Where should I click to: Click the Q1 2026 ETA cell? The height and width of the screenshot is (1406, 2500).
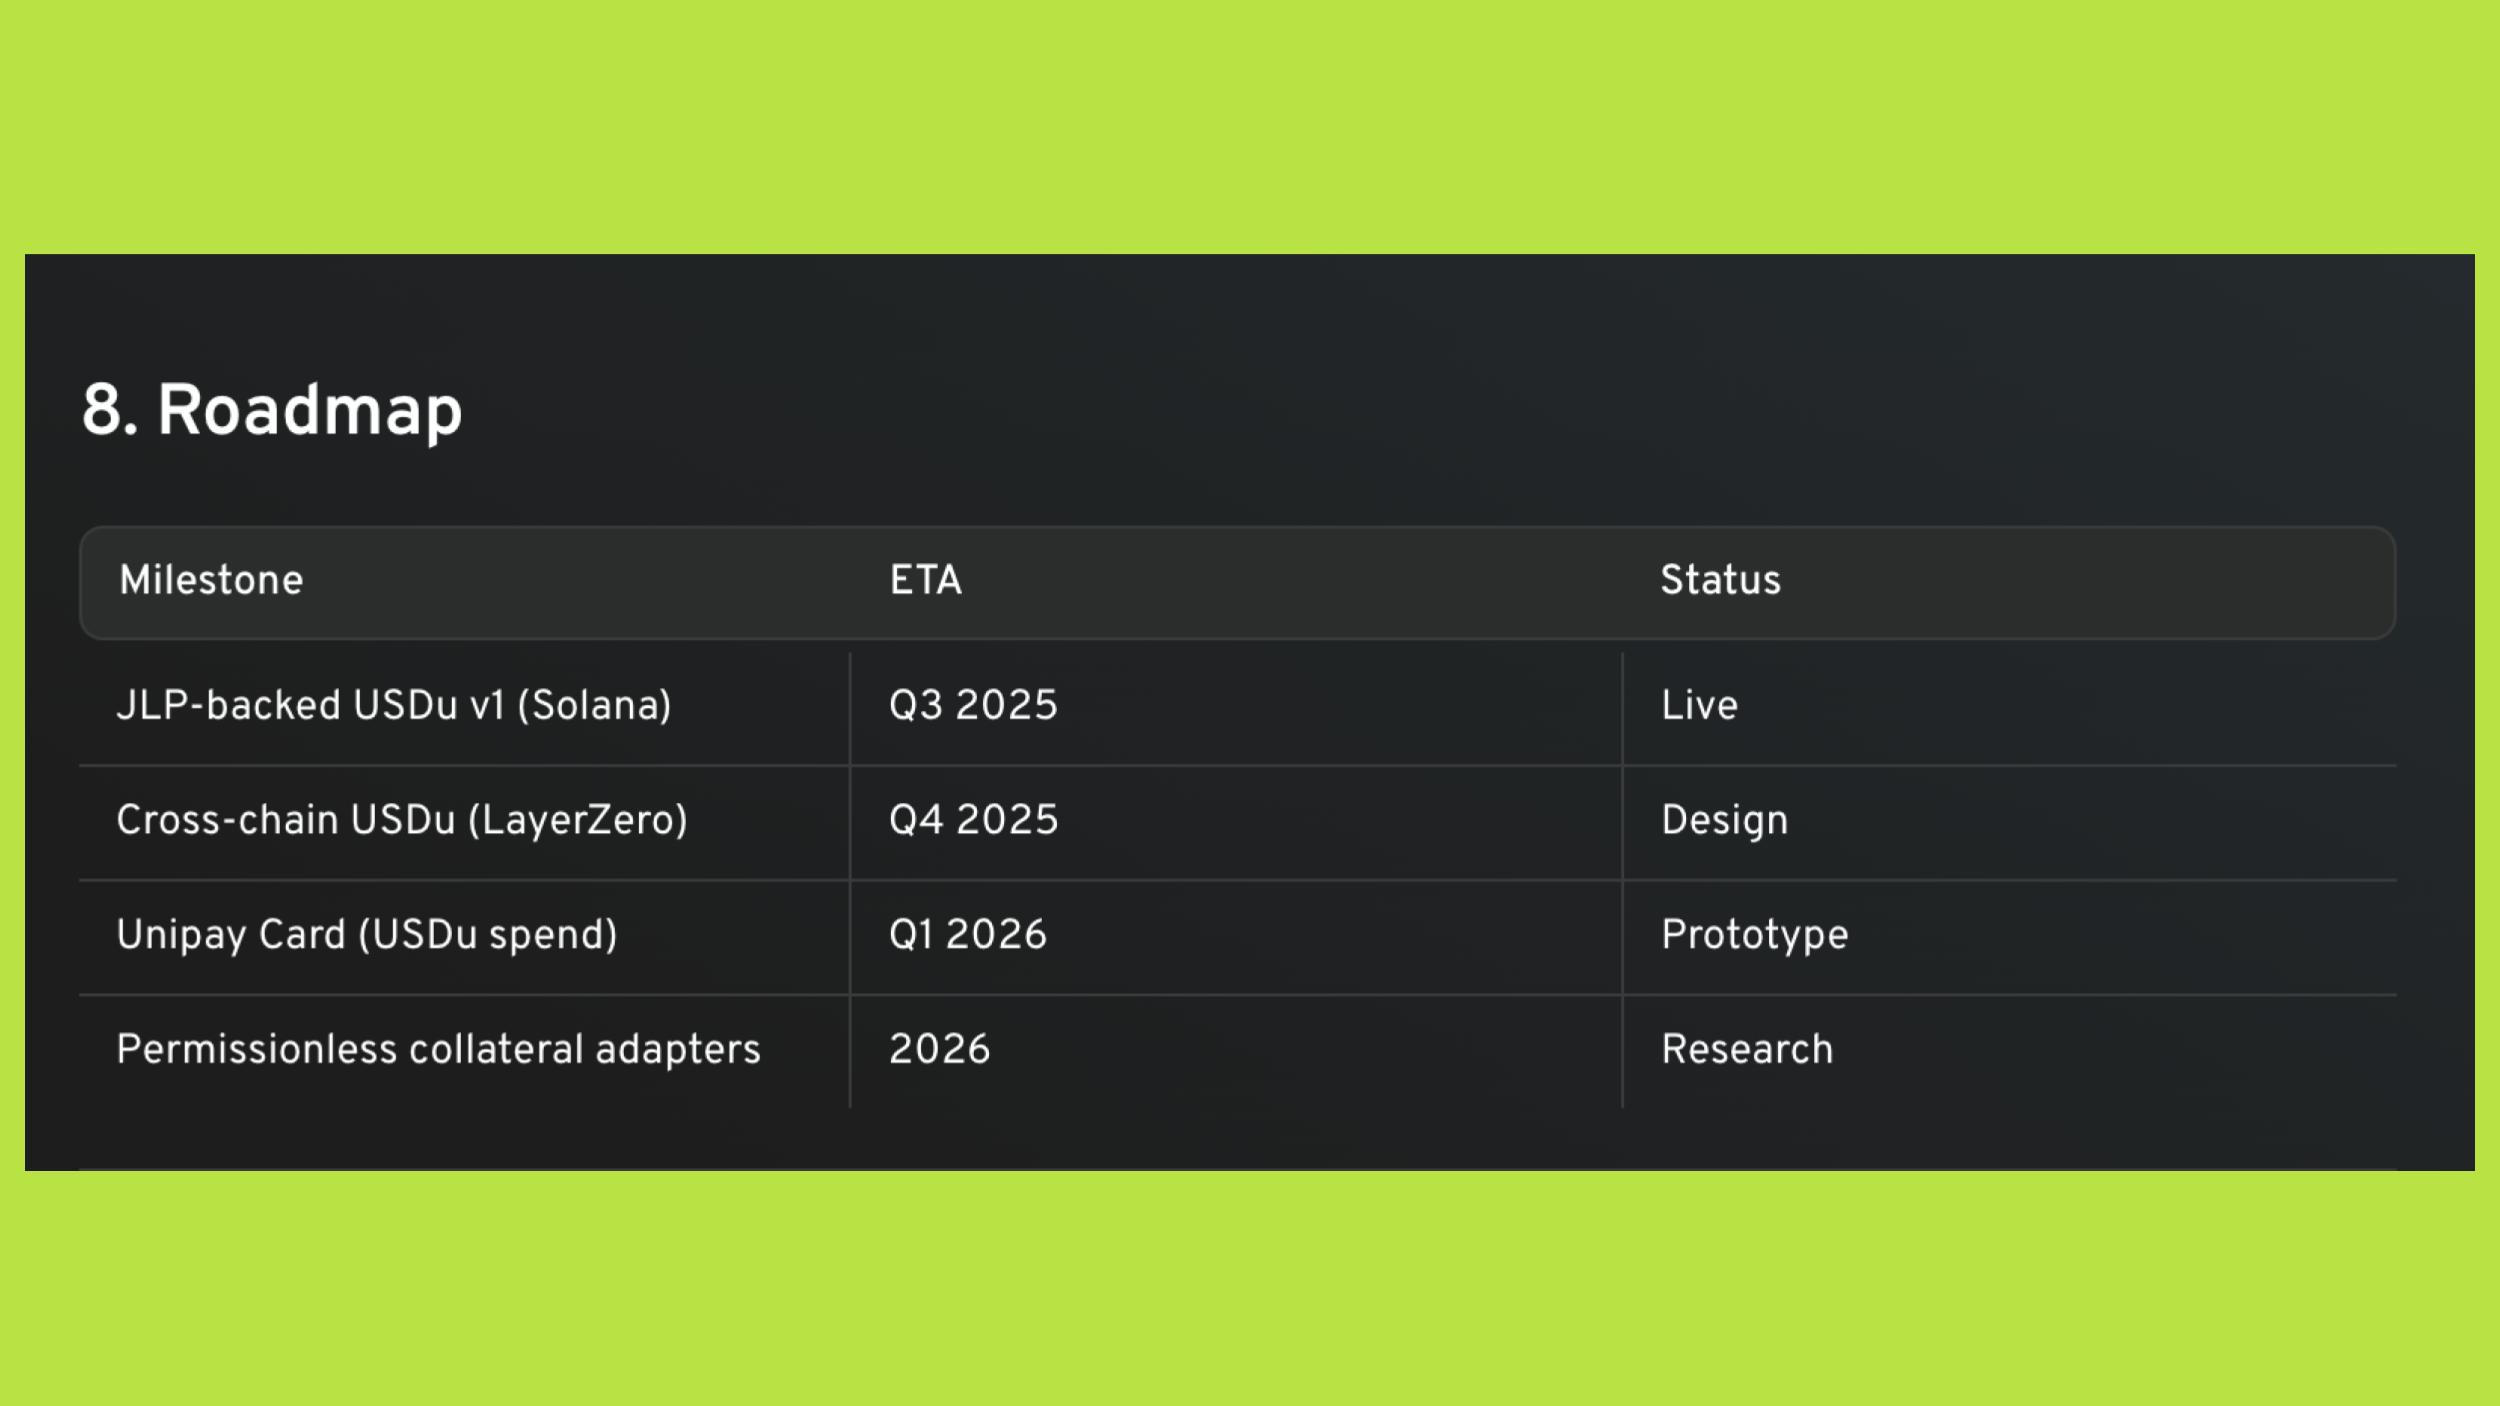967,935
